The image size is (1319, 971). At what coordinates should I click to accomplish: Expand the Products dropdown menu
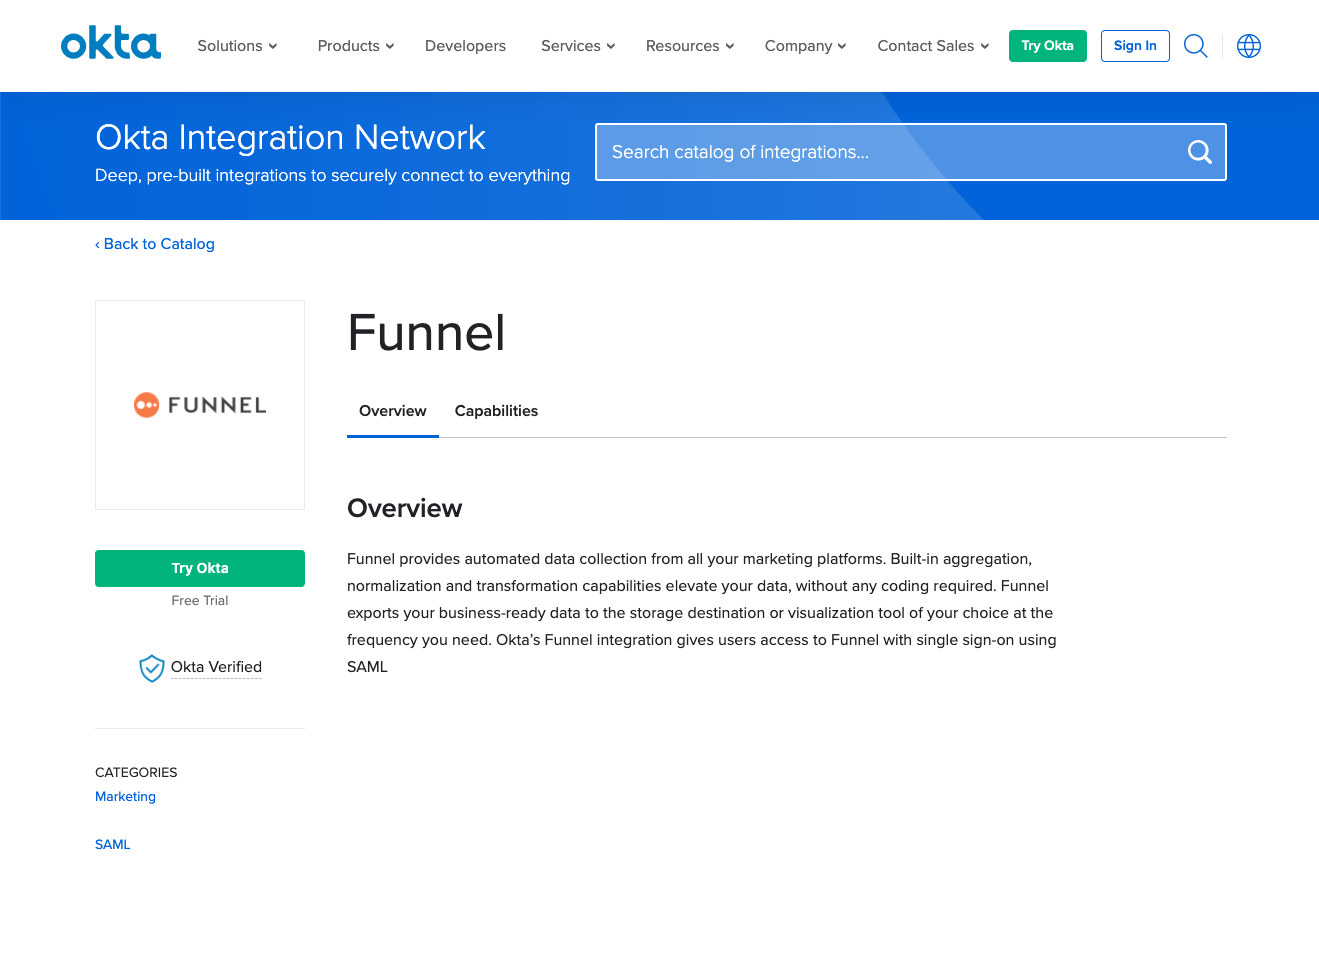pyautogui.click(x=356, y=46)
